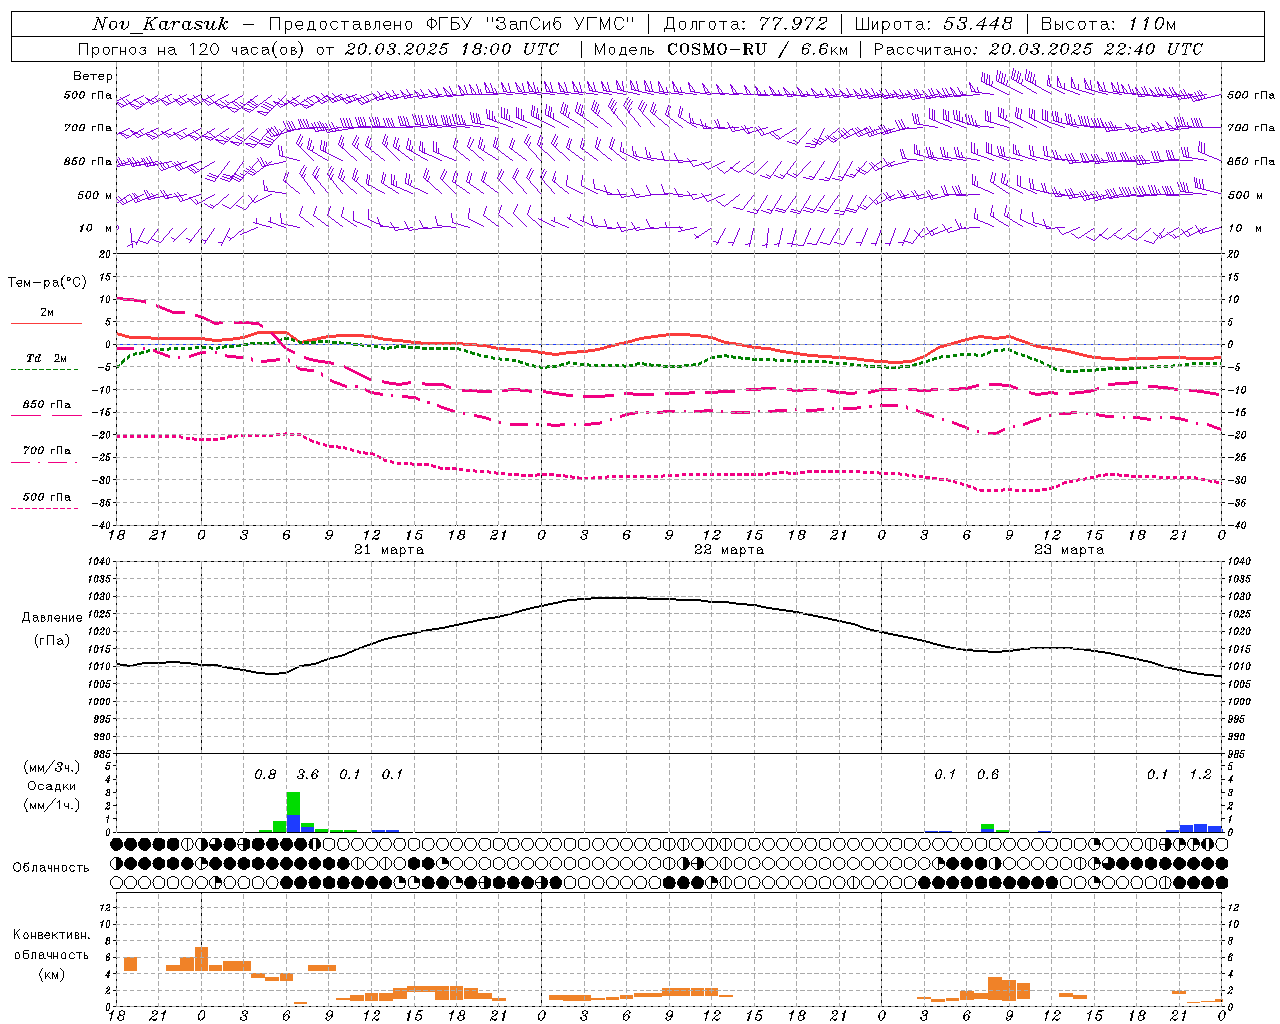This screenshot has width=1280, height=1024.
Task: Click the 'Конвективн.' convective cloud label
Action: (x=51, y=935)
